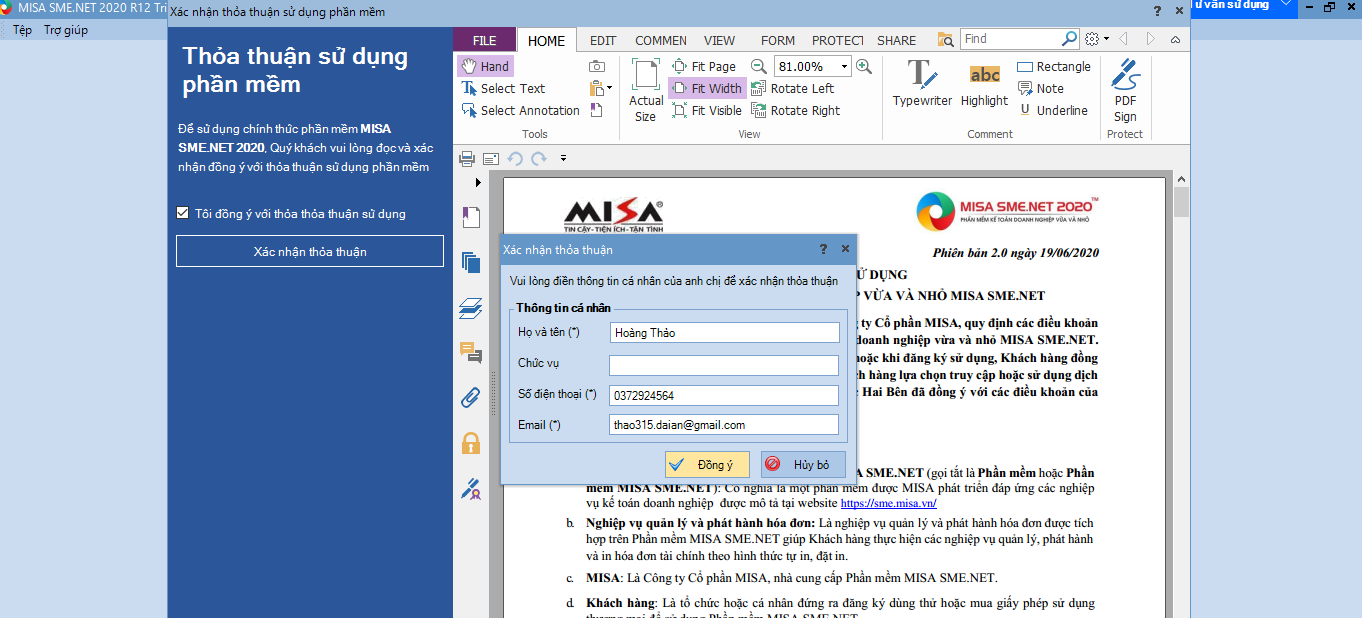Switch to the FORM tab
Screen dimensions: 1362x618
tap(778, 40)
